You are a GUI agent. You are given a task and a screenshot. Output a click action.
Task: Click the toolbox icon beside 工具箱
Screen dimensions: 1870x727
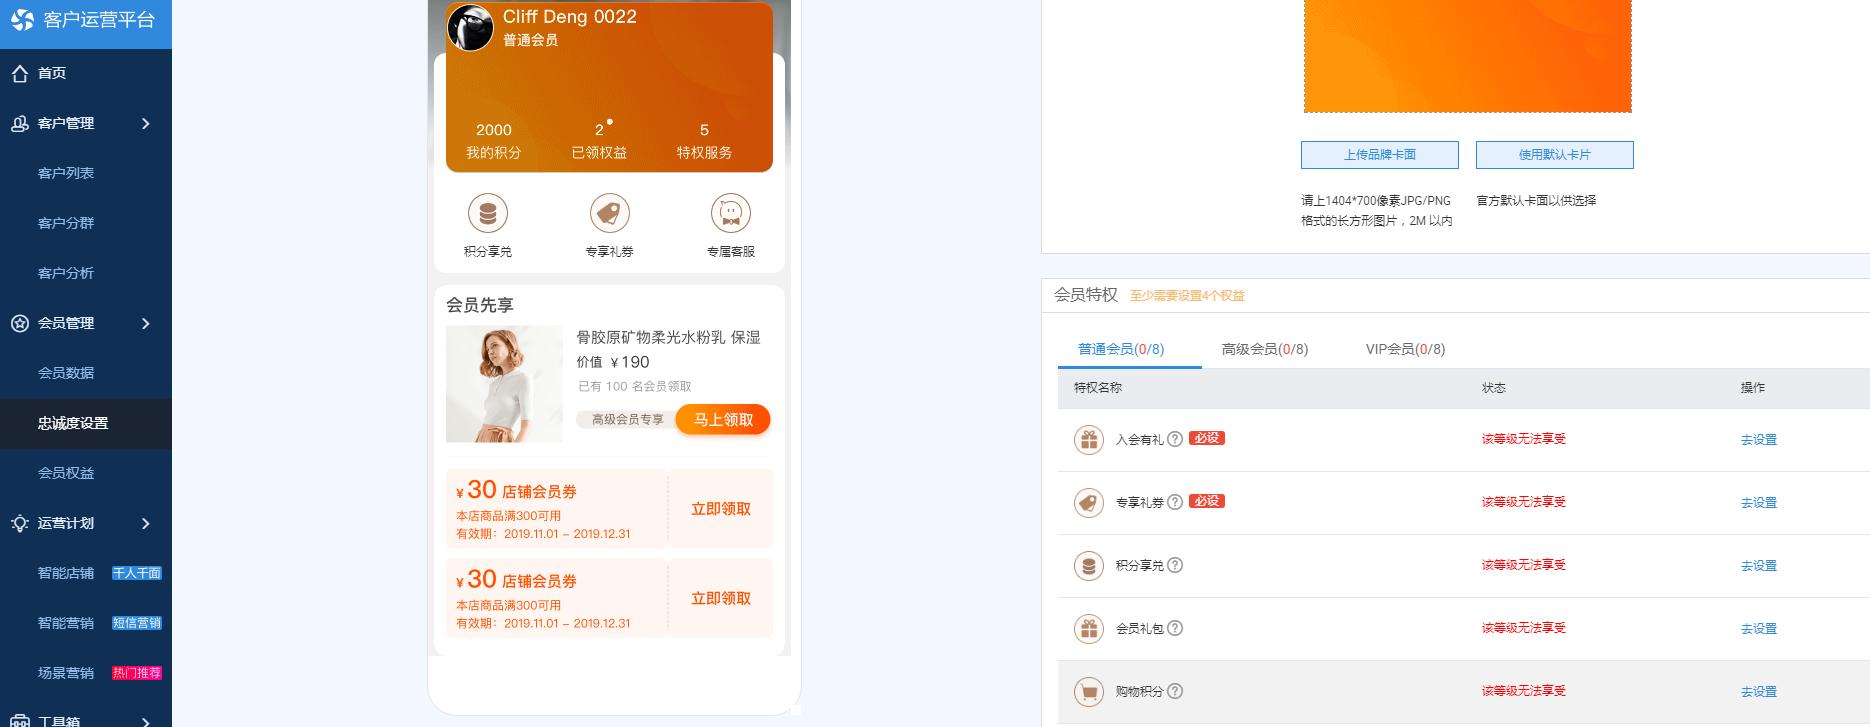[x=19, y=721]
